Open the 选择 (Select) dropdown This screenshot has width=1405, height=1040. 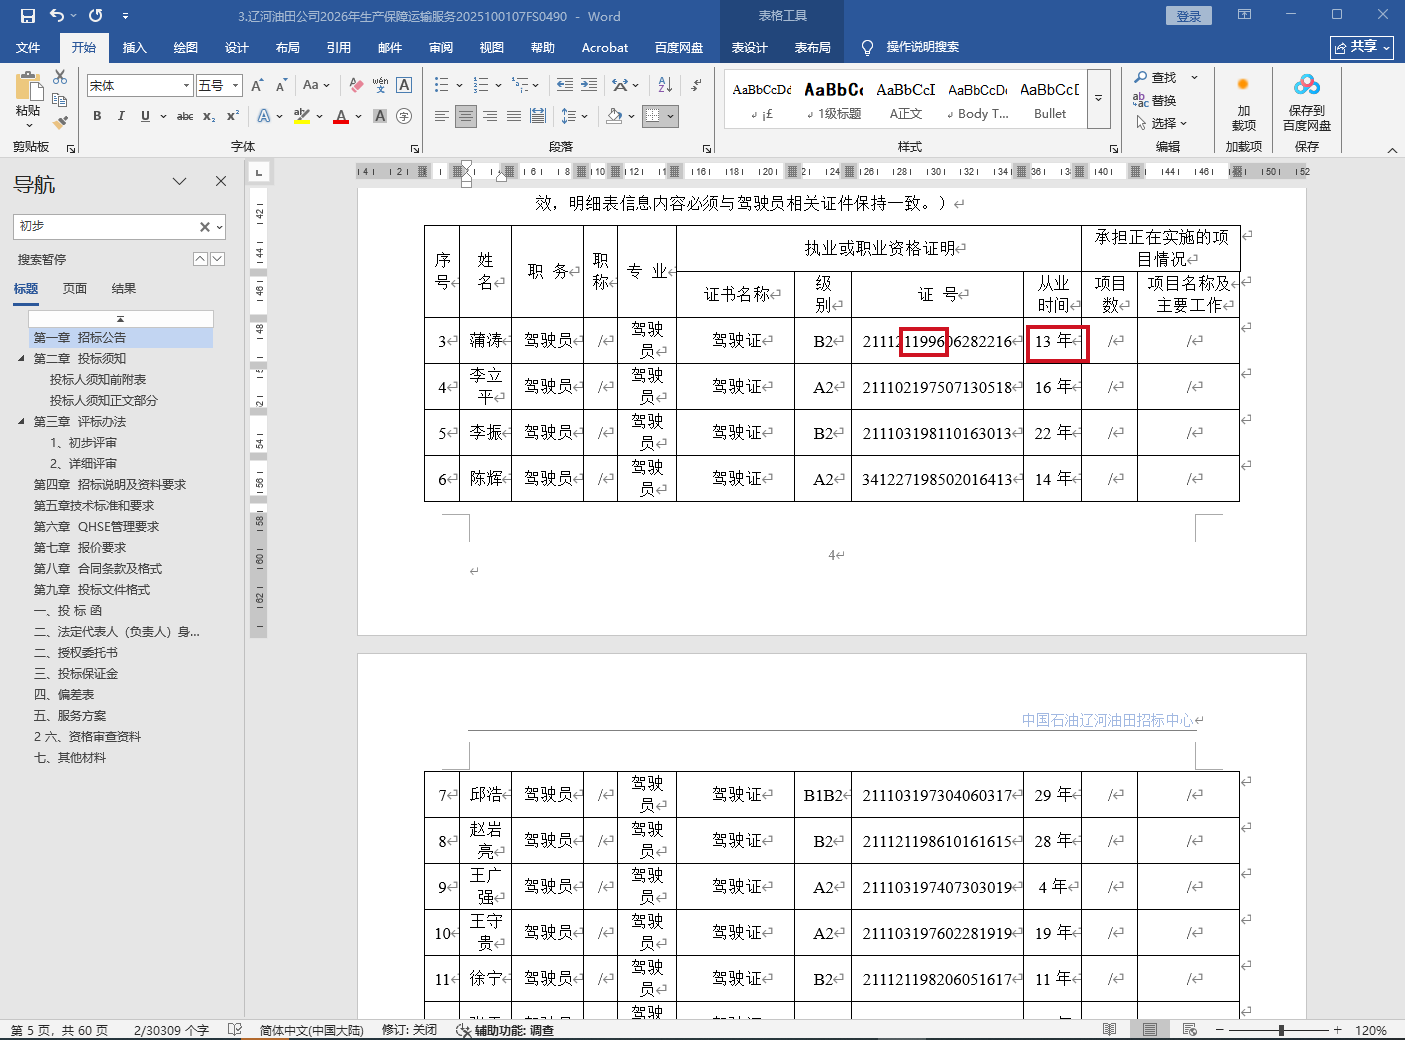click(1162, 123)
